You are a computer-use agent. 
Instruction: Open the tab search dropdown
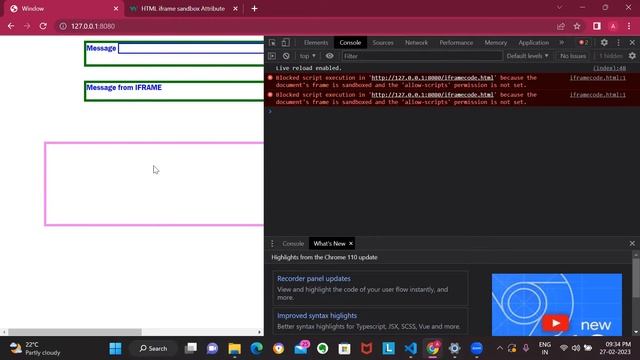(559, 7)
